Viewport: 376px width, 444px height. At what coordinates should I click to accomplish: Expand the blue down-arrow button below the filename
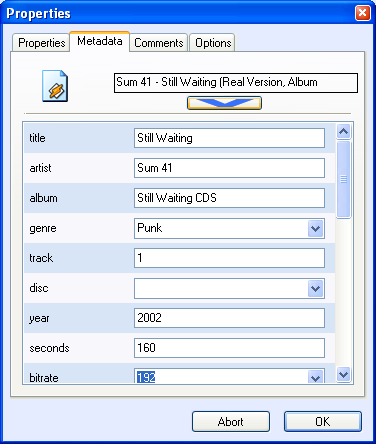point(224,103)
